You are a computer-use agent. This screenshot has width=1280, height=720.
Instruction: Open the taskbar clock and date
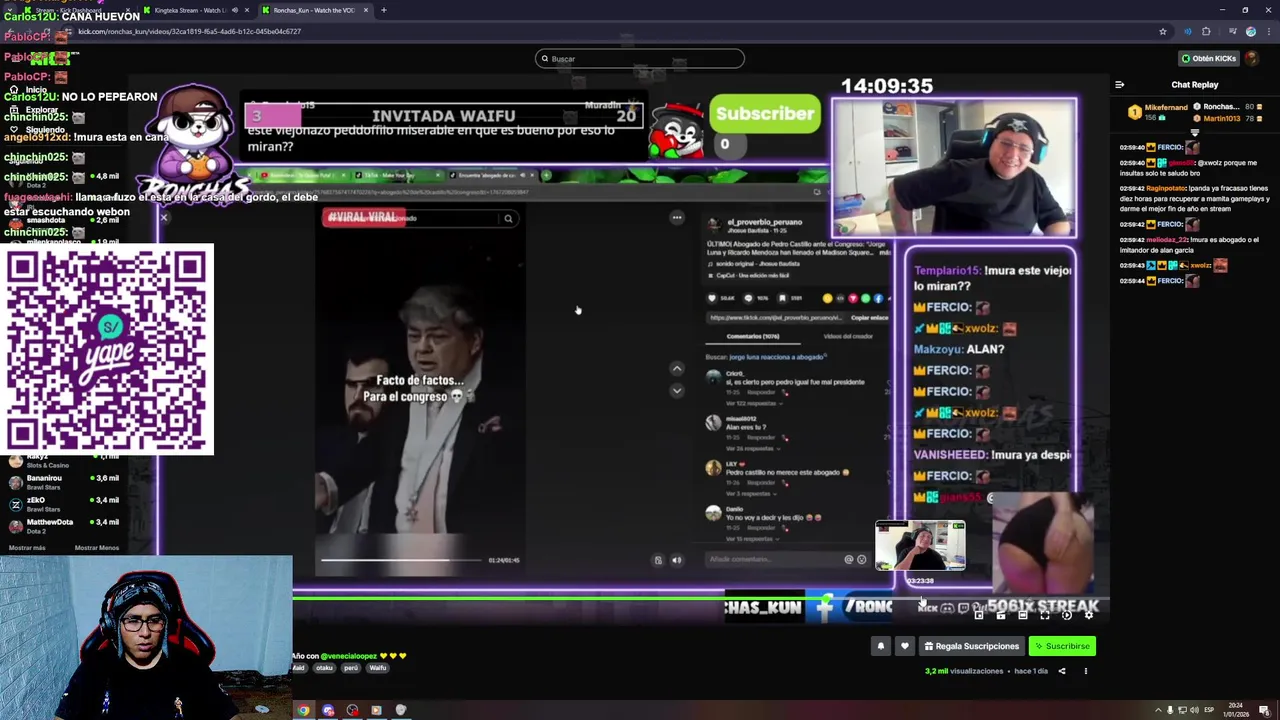pyautogui.click(x=1236, y=710)
